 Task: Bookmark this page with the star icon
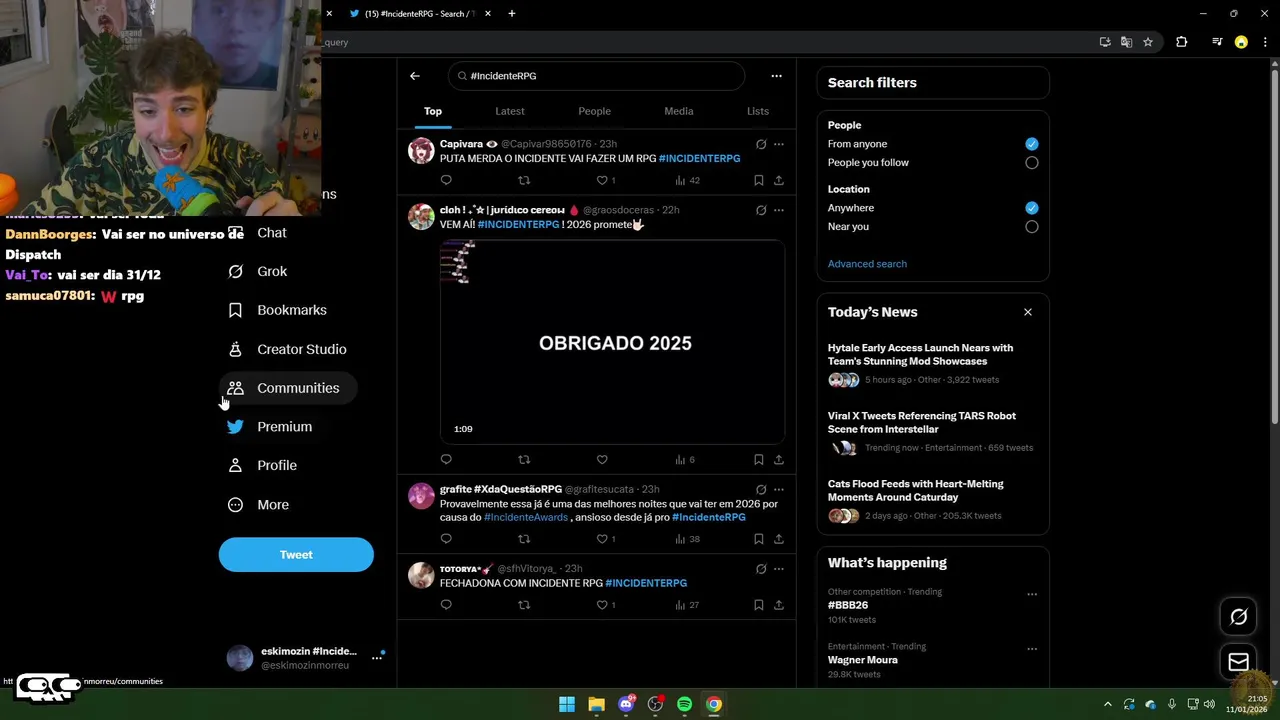click(x=1148, y=42)
